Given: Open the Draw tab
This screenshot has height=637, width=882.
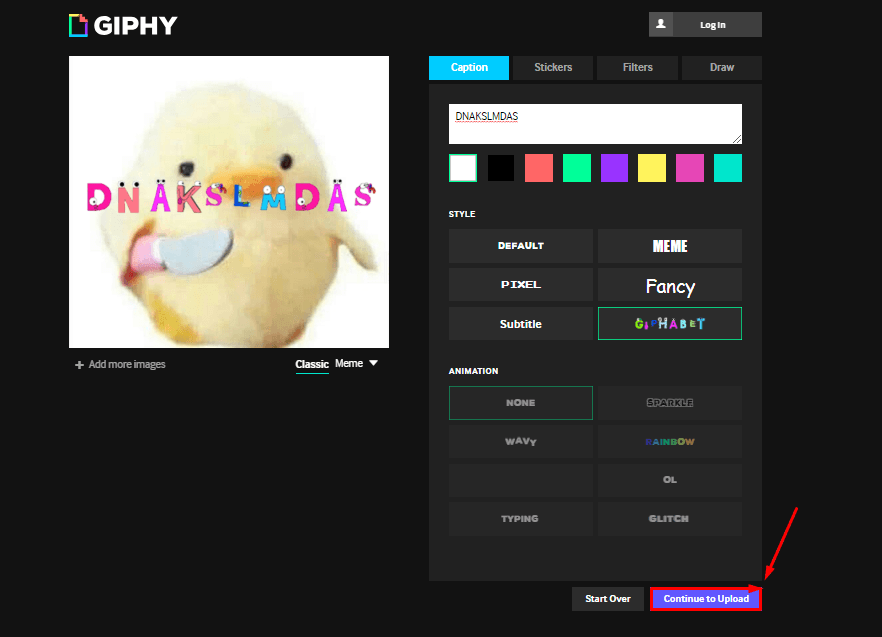Looking at the screenshot, I should (x=722, y=68).
